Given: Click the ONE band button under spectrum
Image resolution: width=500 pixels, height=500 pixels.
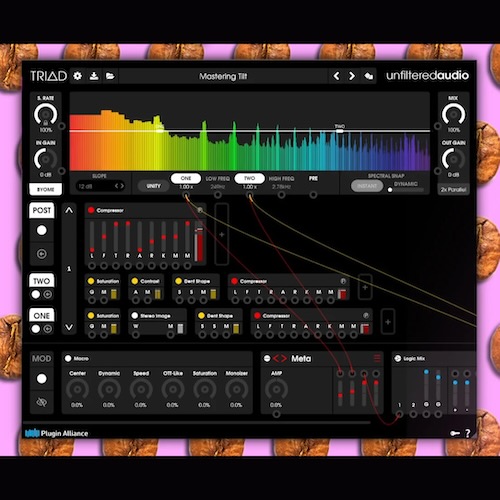Looking at the screenshot, I should [x=186, y=178].
